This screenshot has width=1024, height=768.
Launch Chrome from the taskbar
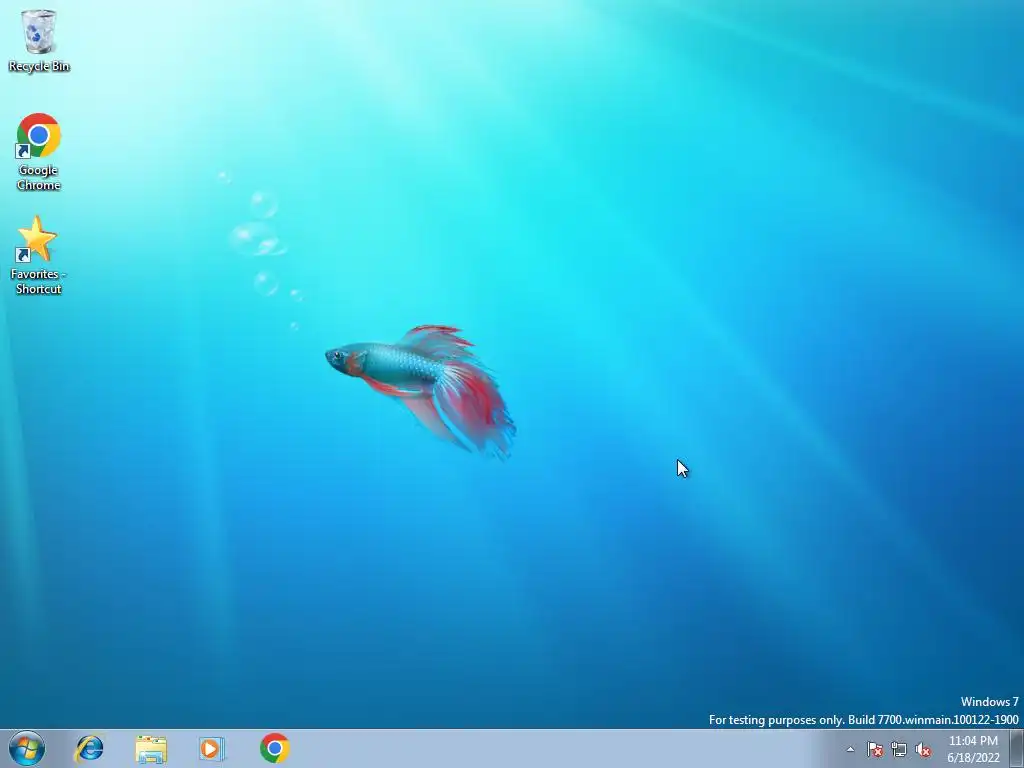click(x=274, y=748)
